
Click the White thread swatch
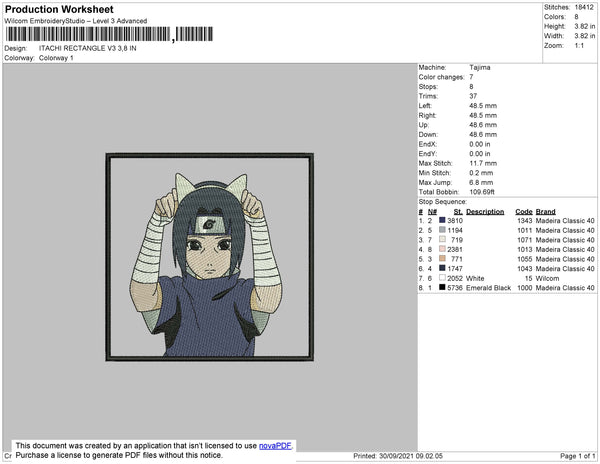coord(442,278)
